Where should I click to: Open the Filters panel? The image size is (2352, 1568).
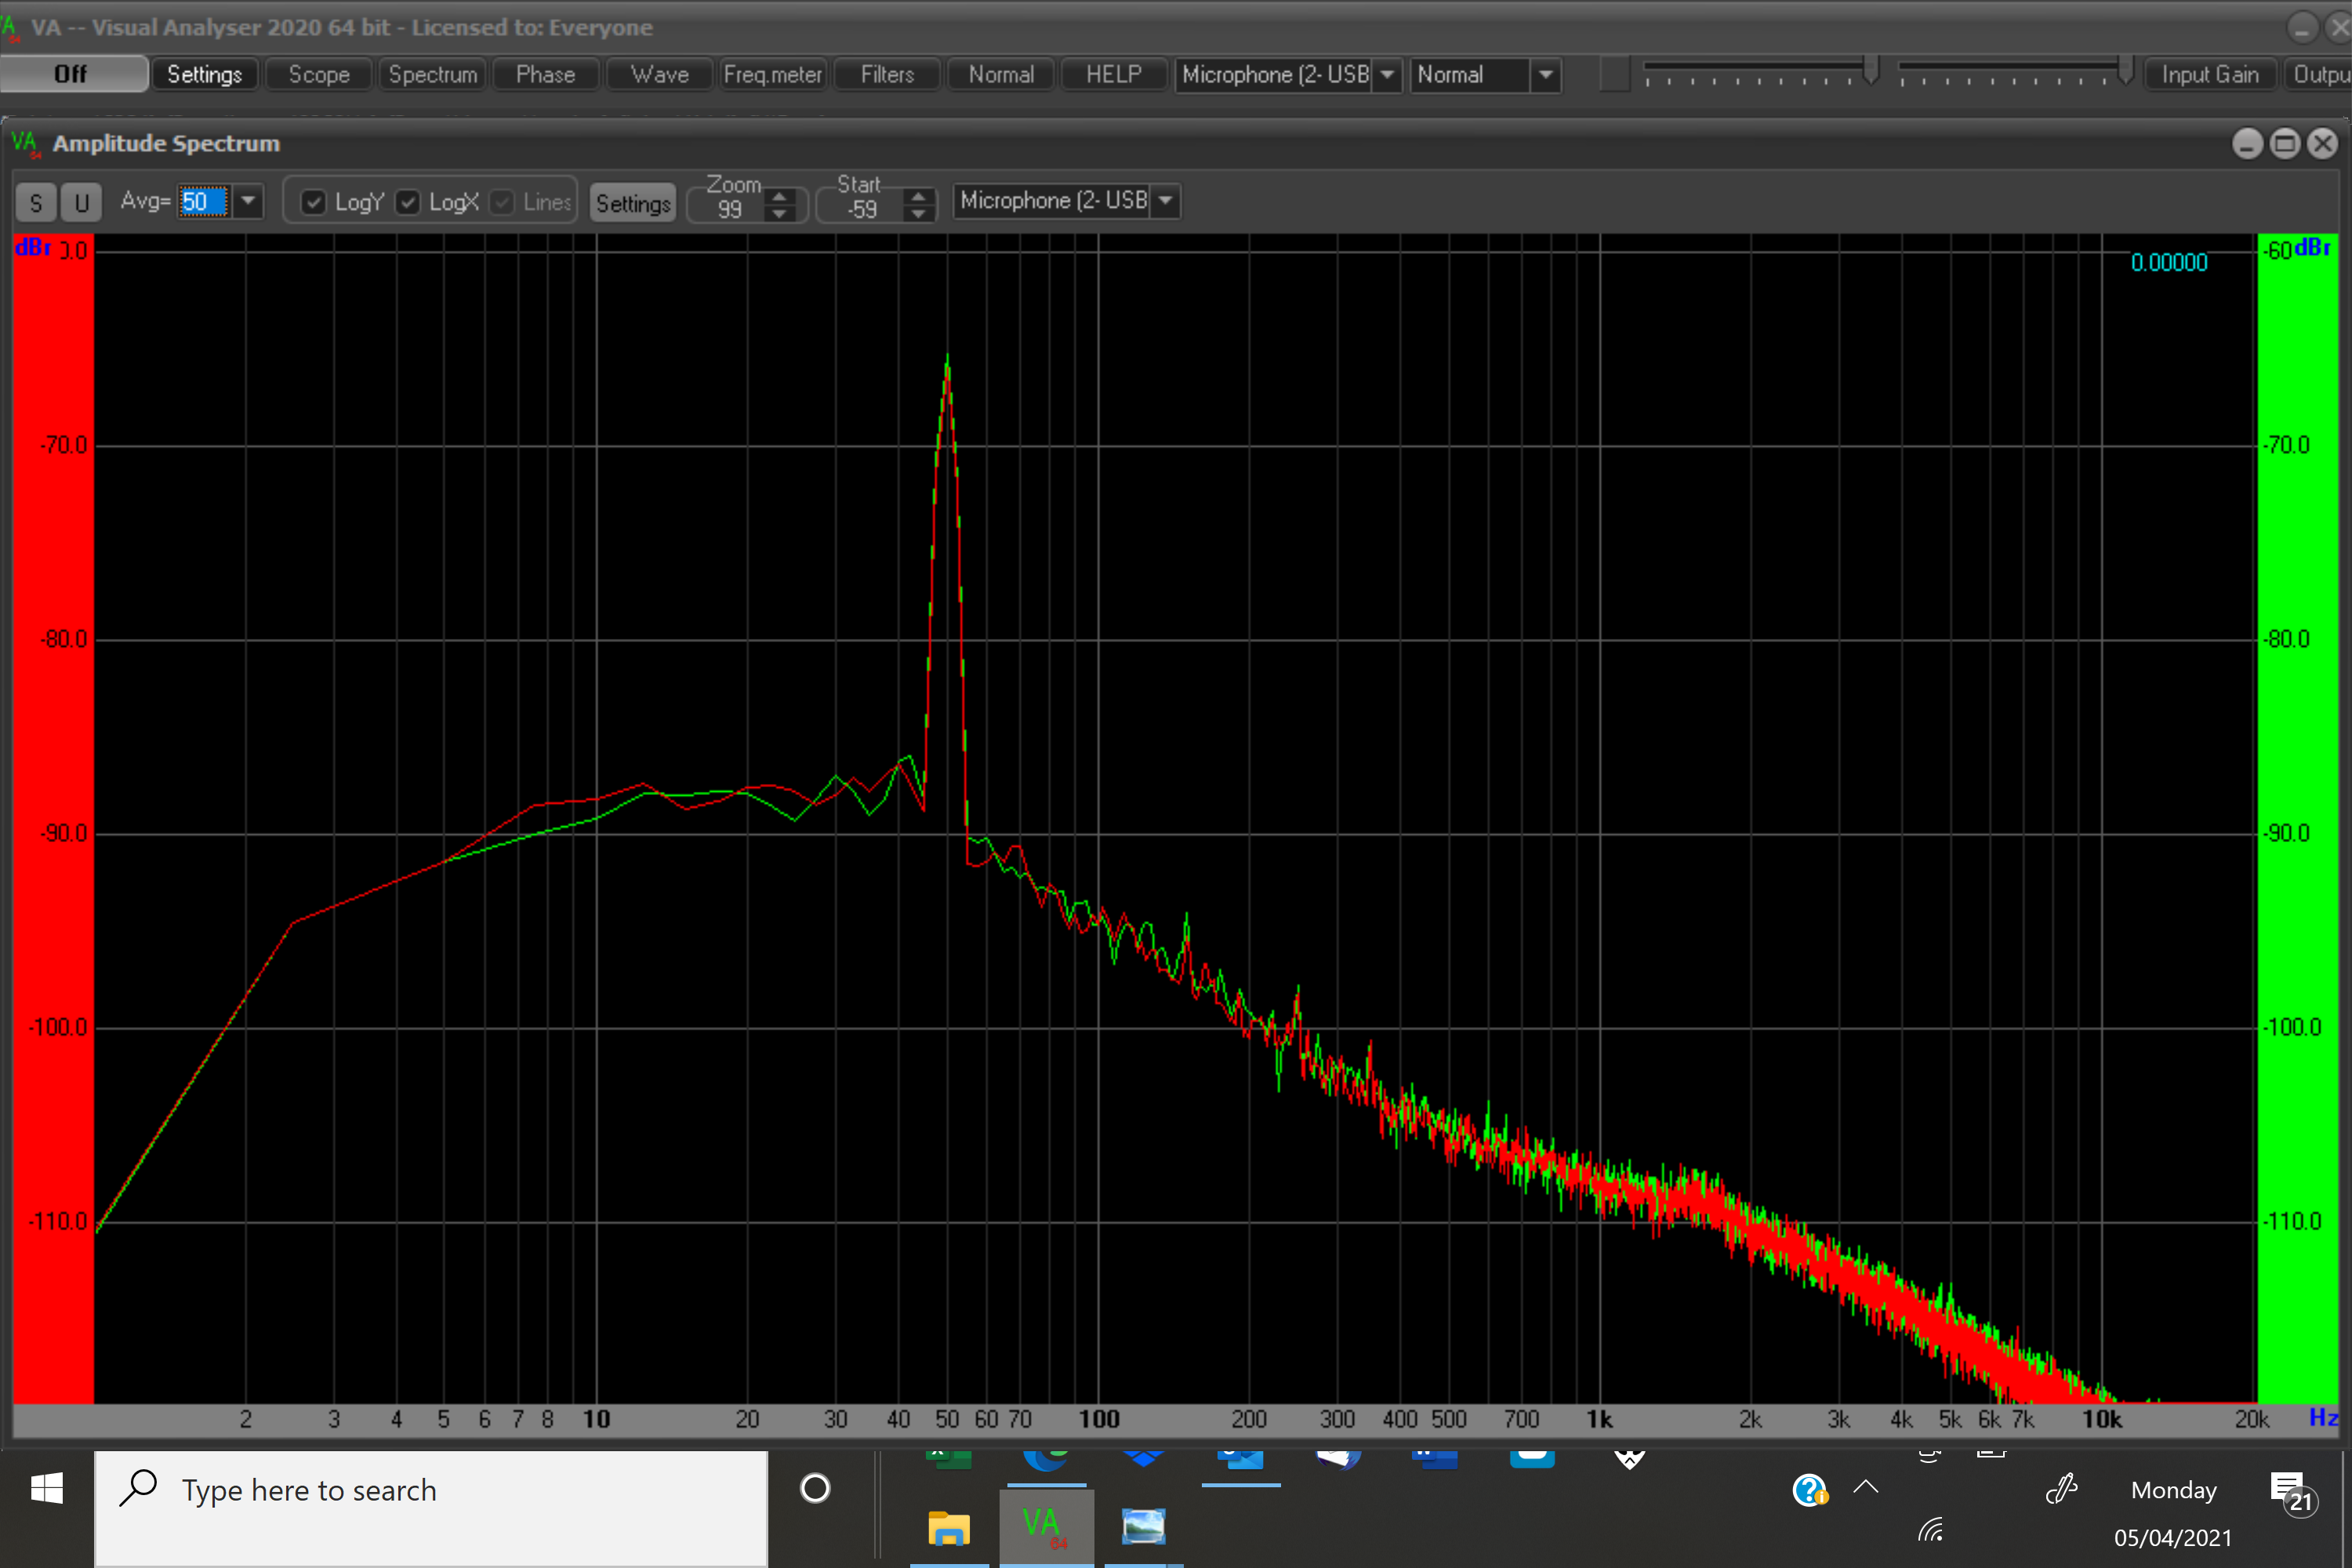887,75
